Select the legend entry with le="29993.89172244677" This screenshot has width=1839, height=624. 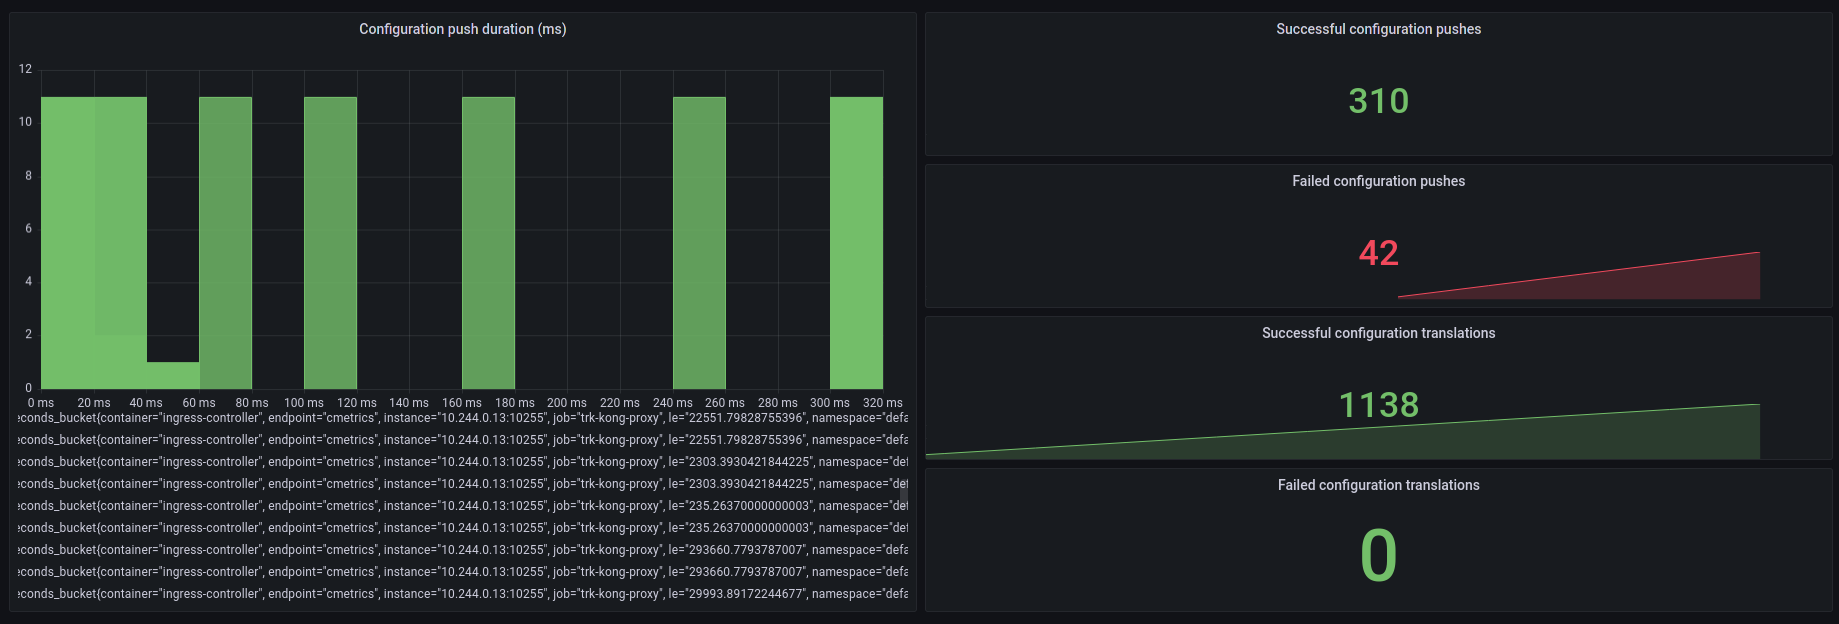tap(463, 594)
